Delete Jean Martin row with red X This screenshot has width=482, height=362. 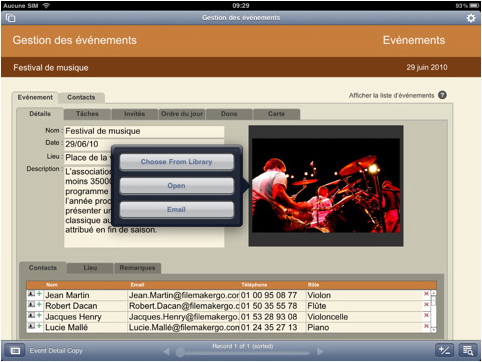point(426,294)
